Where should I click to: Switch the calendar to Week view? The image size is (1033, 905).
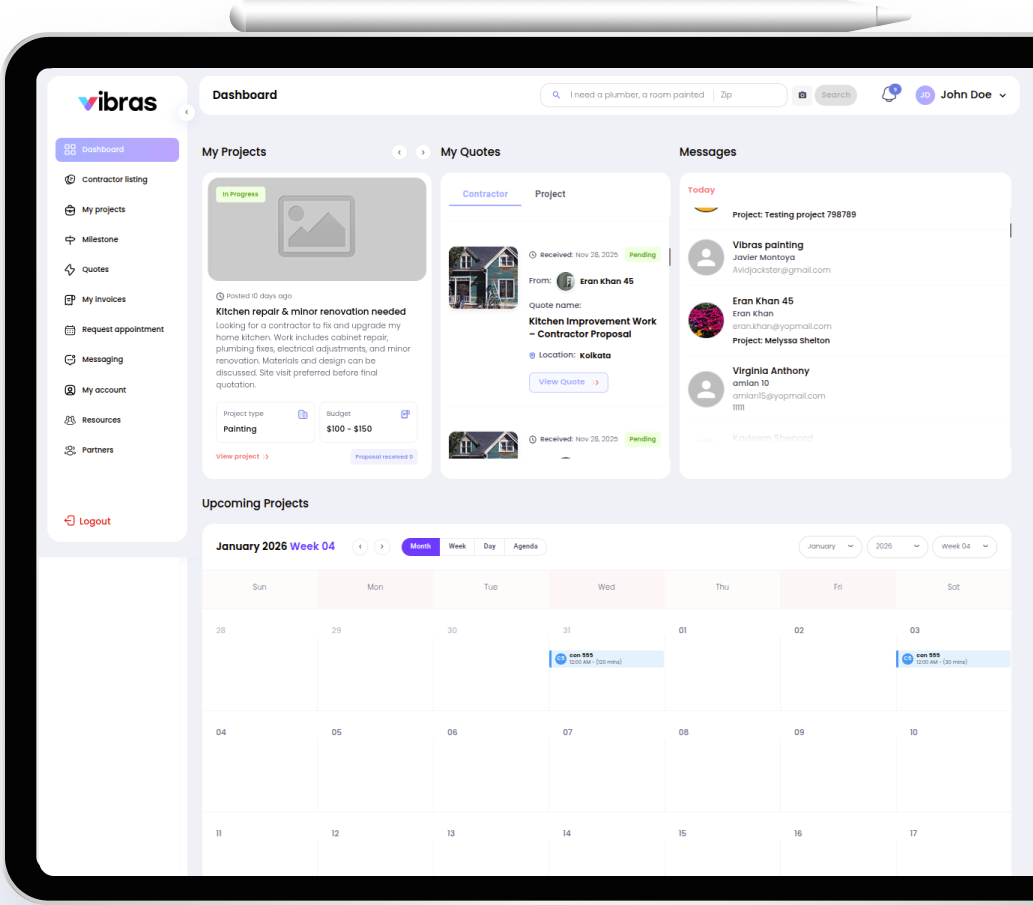(x=457, y=547)
